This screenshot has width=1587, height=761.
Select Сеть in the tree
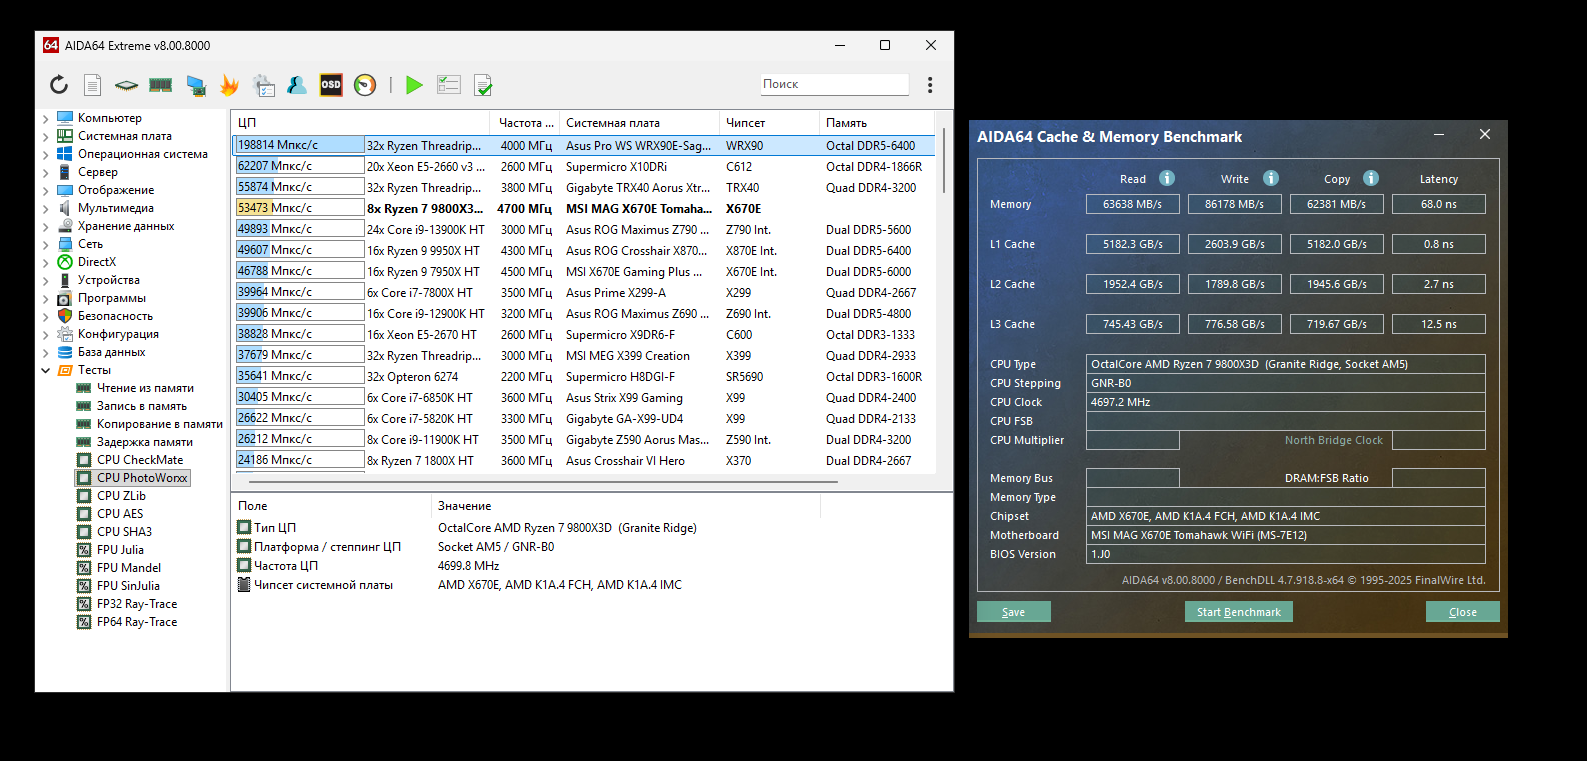[x=90, y=244]
